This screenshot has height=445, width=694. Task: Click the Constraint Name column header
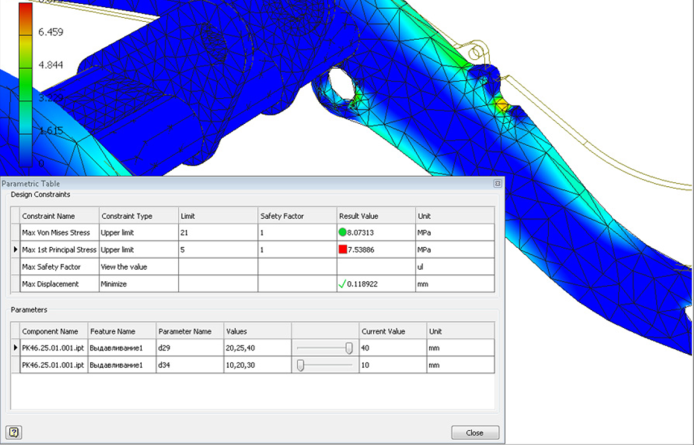(x=60, y=216)
